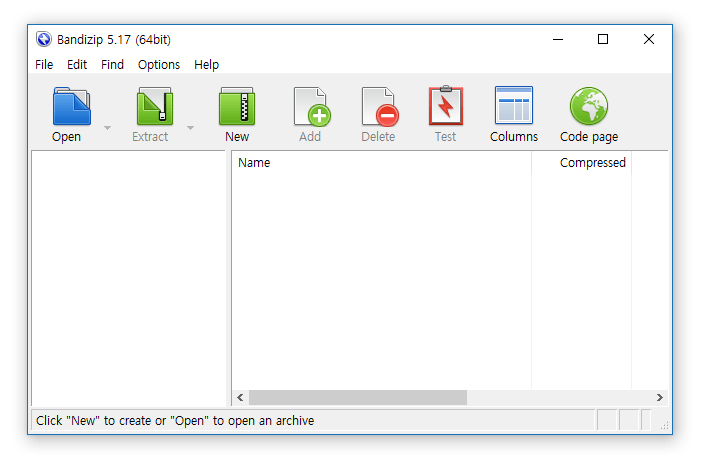This screenshot has height=462, width=711.
Task: Click the Test archive icon
Action: [446, 105]
